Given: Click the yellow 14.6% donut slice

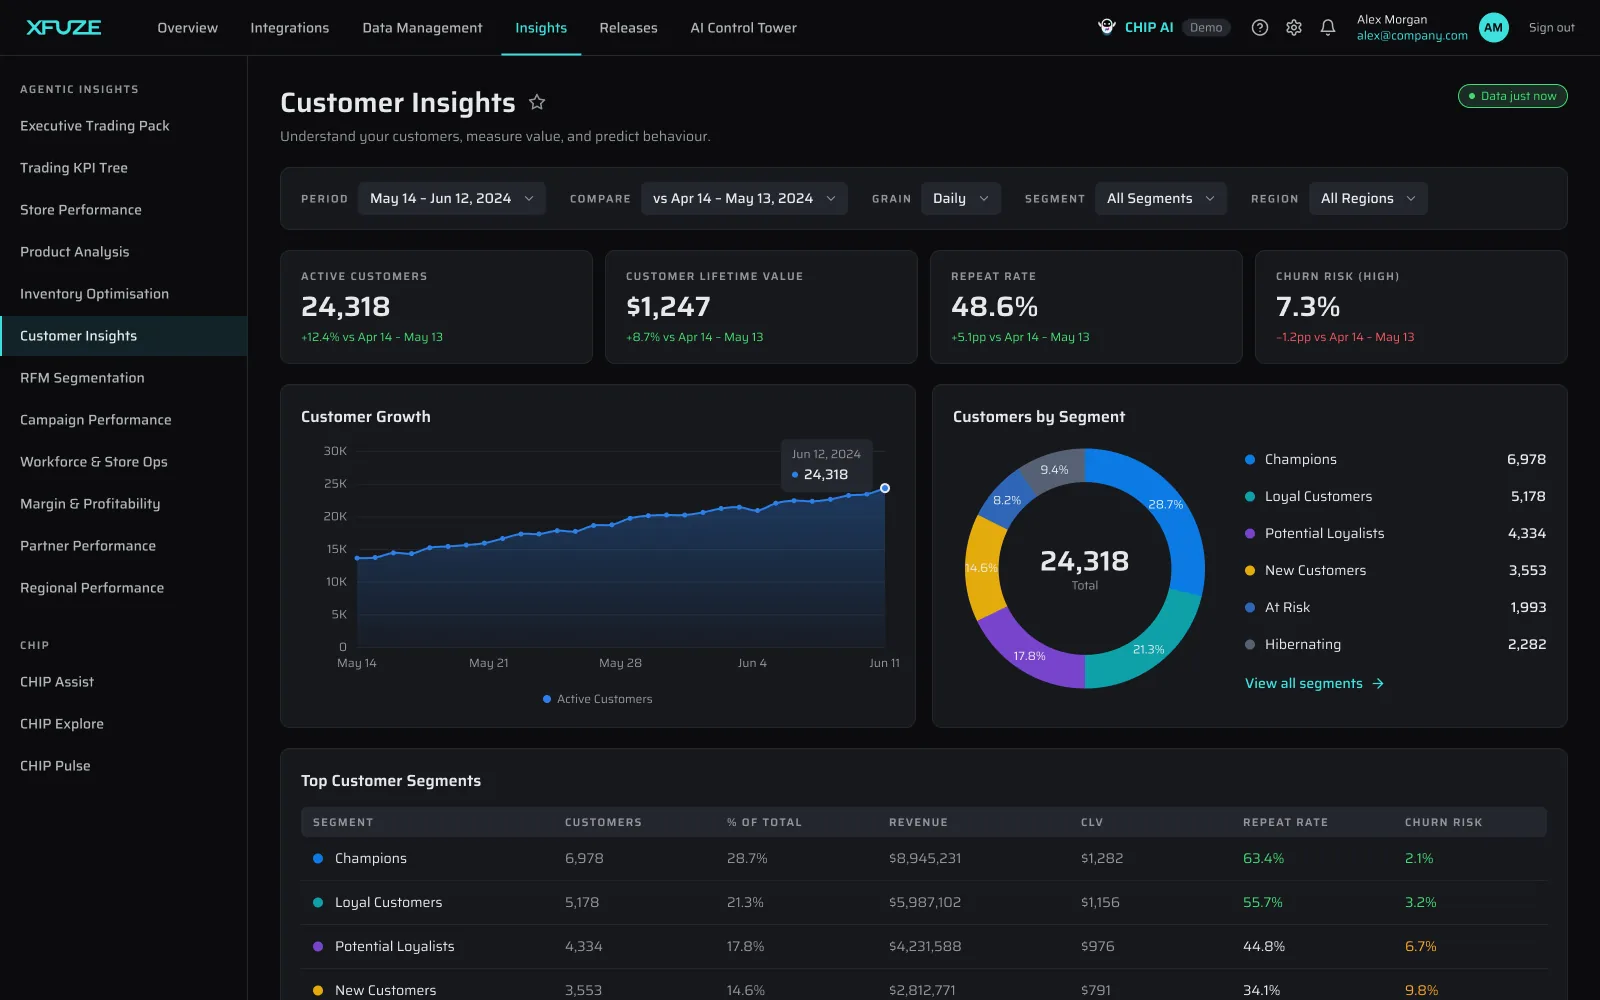Looking at the screenshot, I should (x=981, y=567).
